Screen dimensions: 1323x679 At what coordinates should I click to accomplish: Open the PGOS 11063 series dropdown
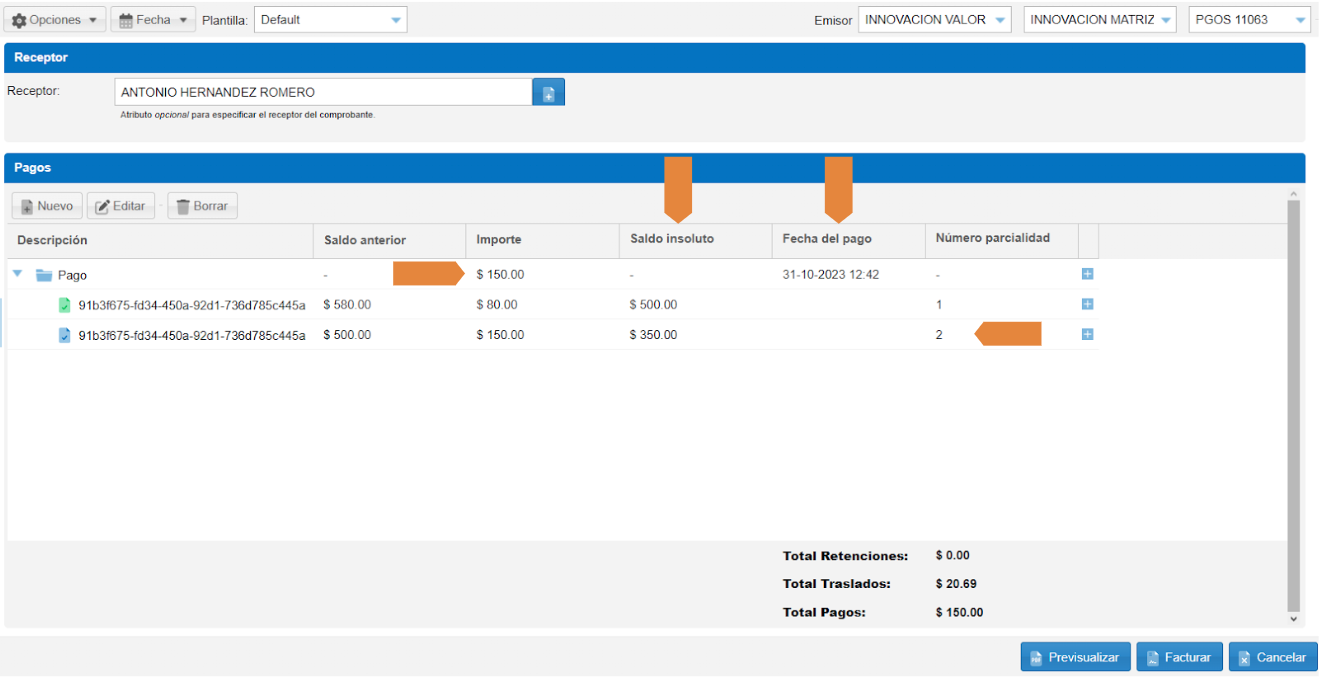[1249, 20]
